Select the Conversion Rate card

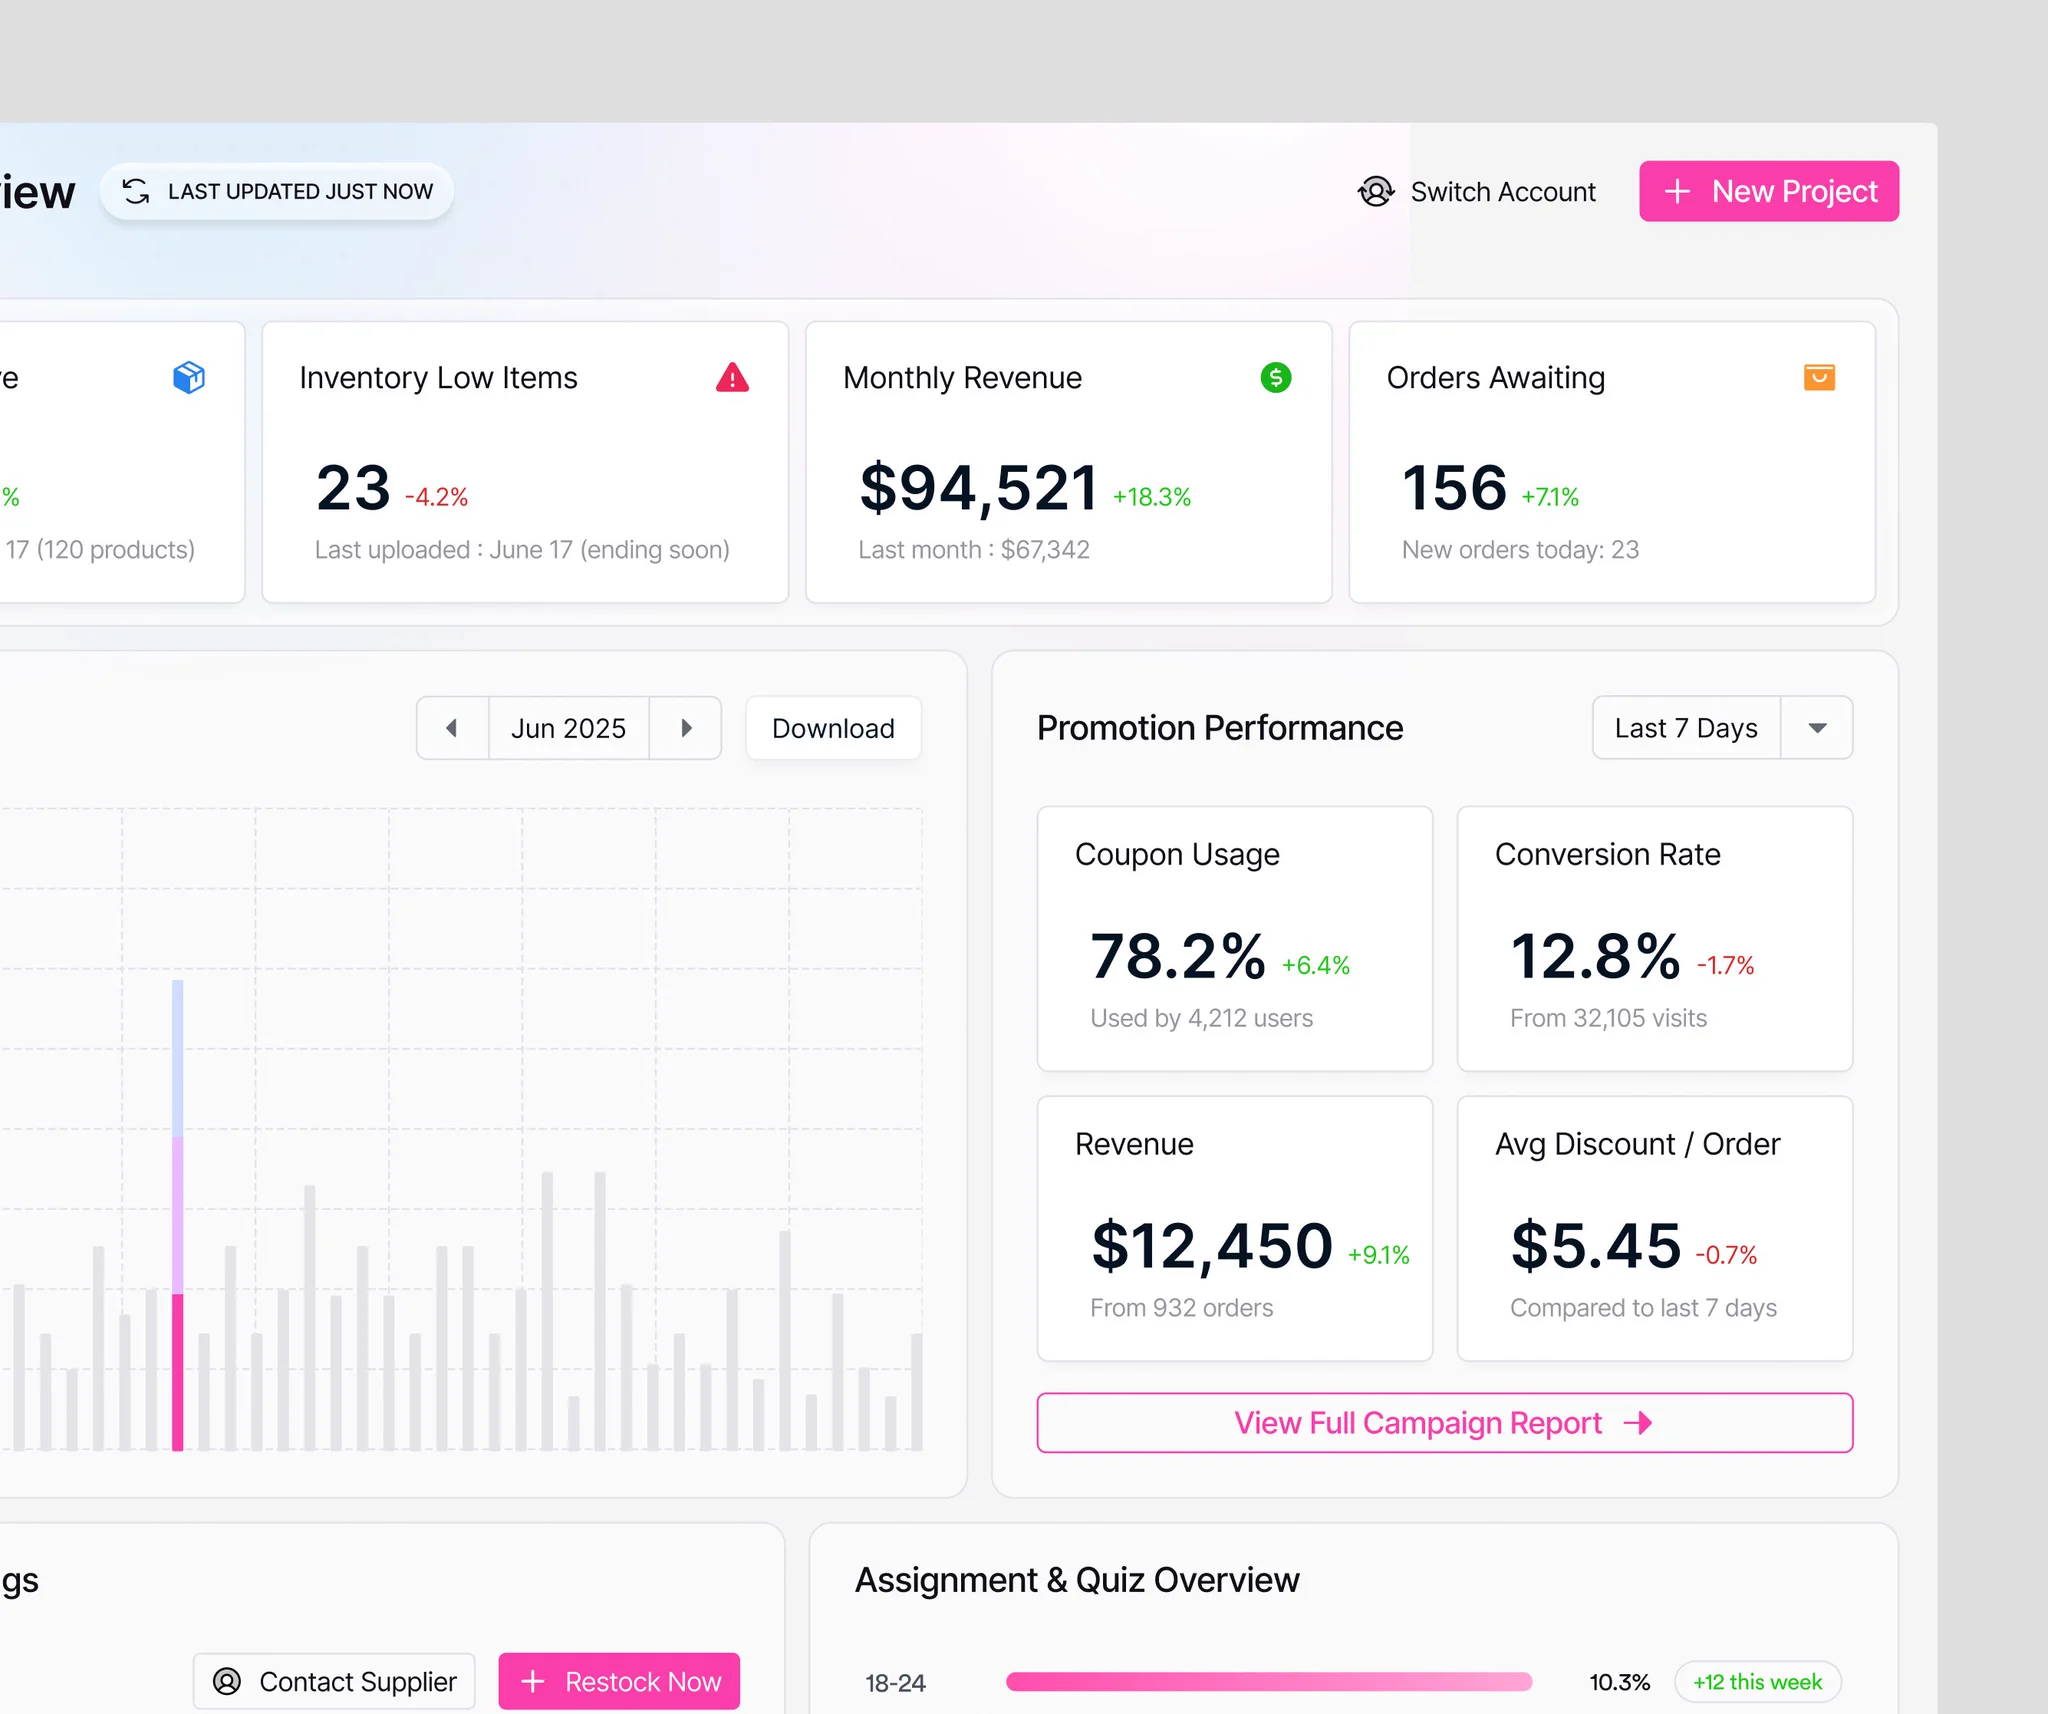point(1655,938)
